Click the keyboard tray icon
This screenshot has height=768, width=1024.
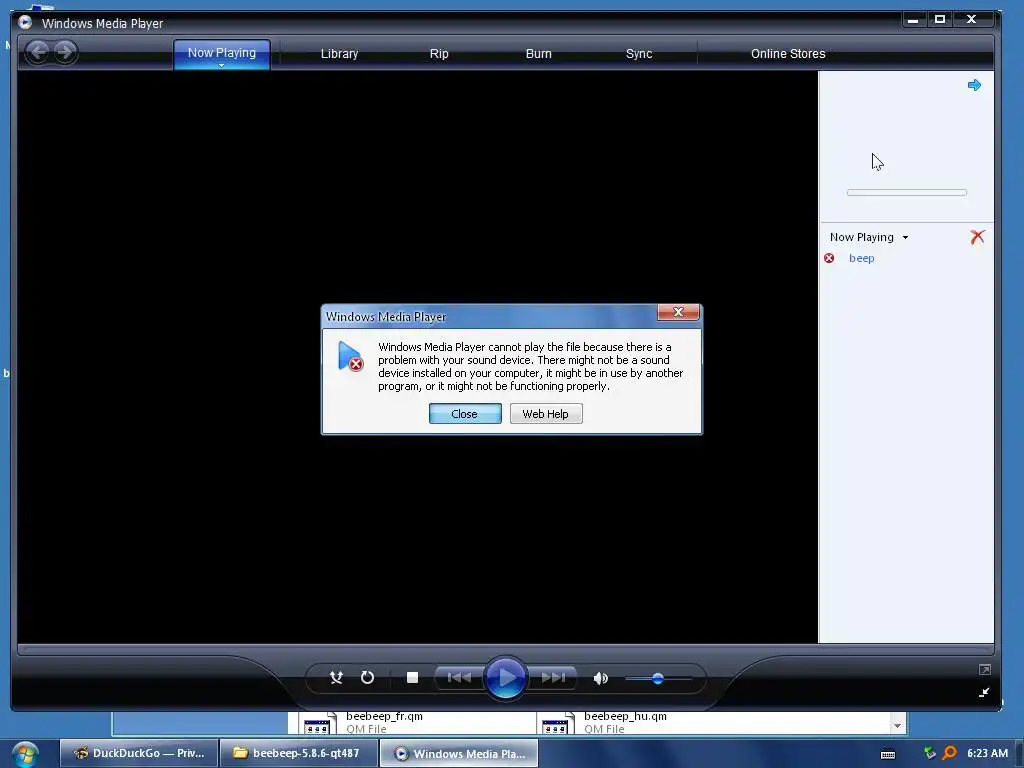pyautogui.click(x=888, y=754)
